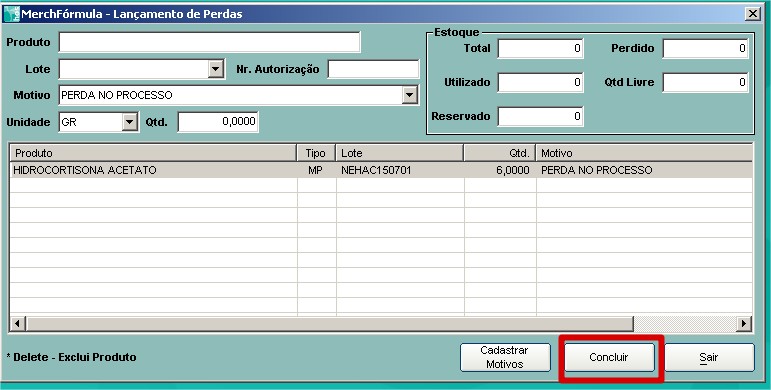Click the MP type cell
This screenshot has height=390, width=771.
point(315,170)
